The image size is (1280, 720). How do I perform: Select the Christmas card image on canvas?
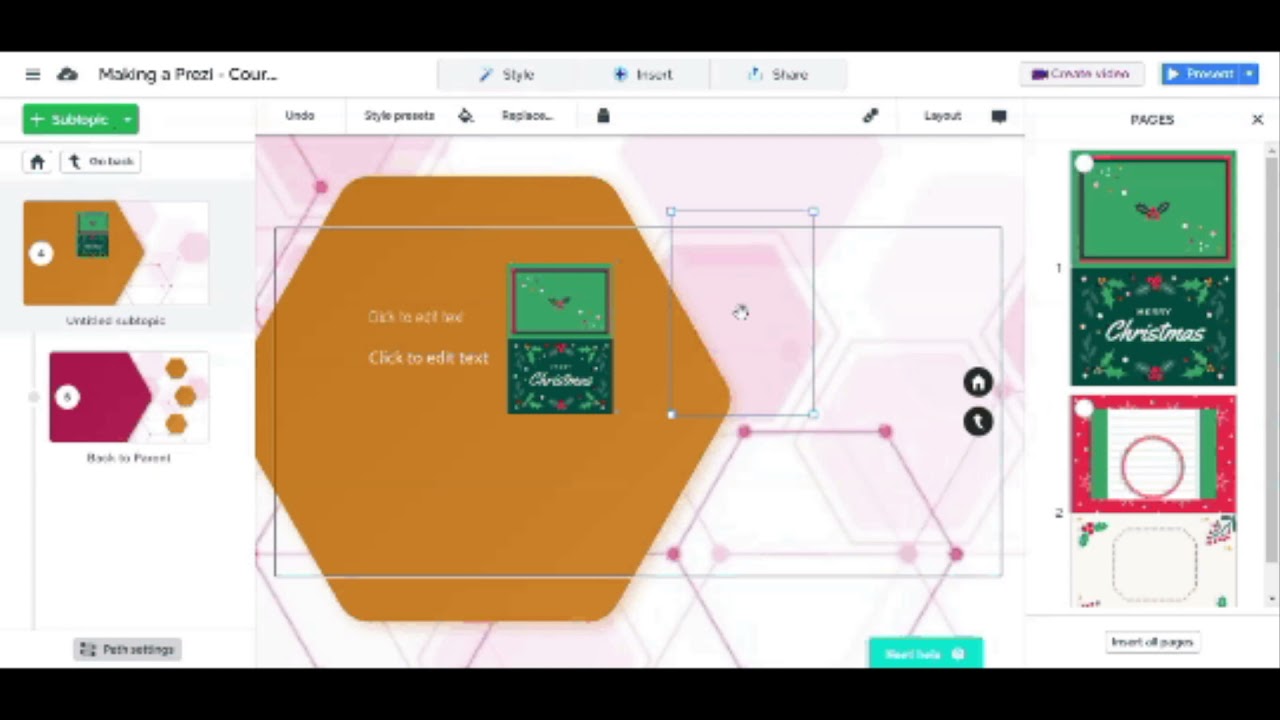click(560, 339)
